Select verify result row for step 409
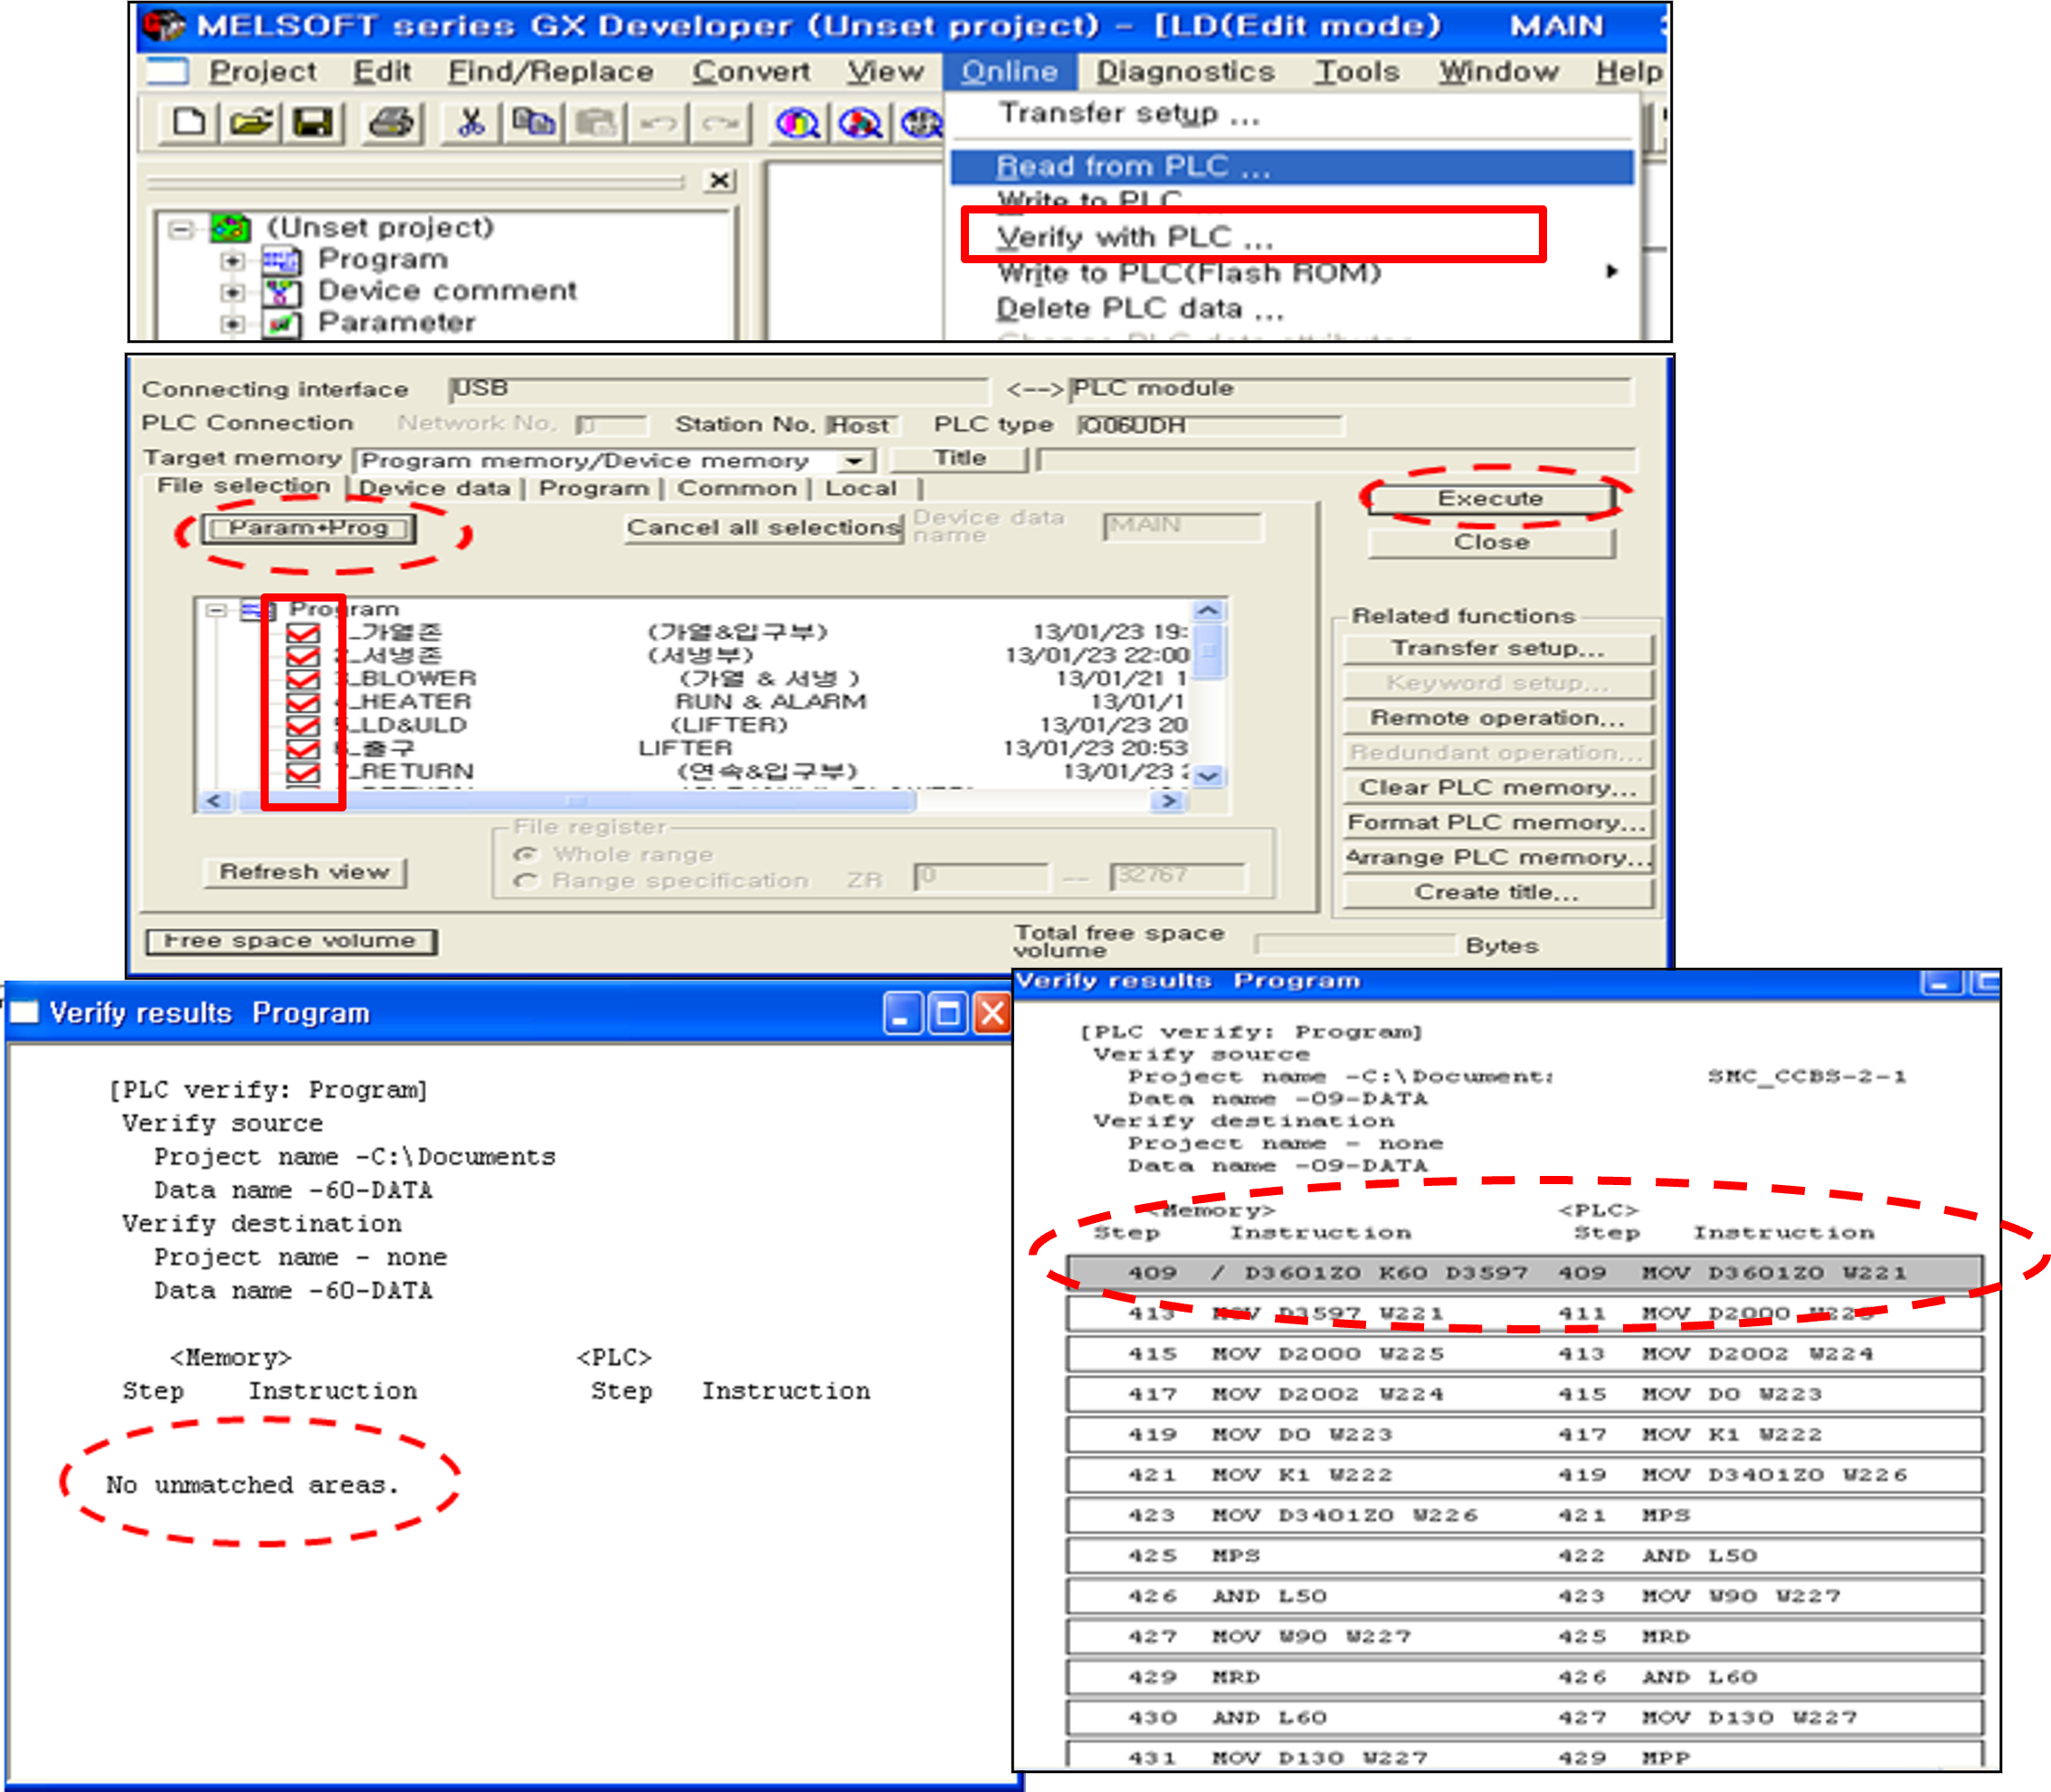The height and width of the screenshot is (1792, 2051). click(1524, 1273)
